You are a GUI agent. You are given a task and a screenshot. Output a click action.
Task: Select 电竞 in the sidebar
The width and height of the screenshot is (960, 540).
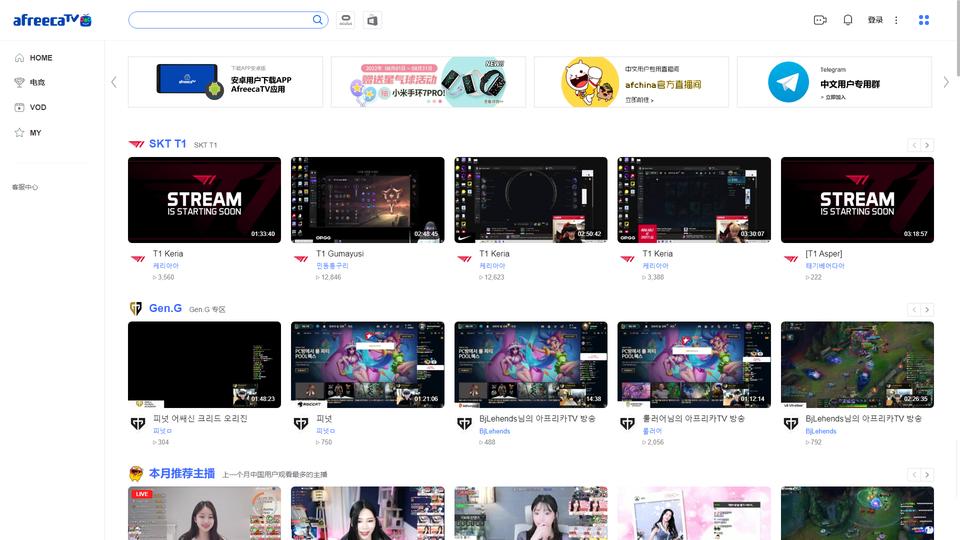click(x=37, y=82)
